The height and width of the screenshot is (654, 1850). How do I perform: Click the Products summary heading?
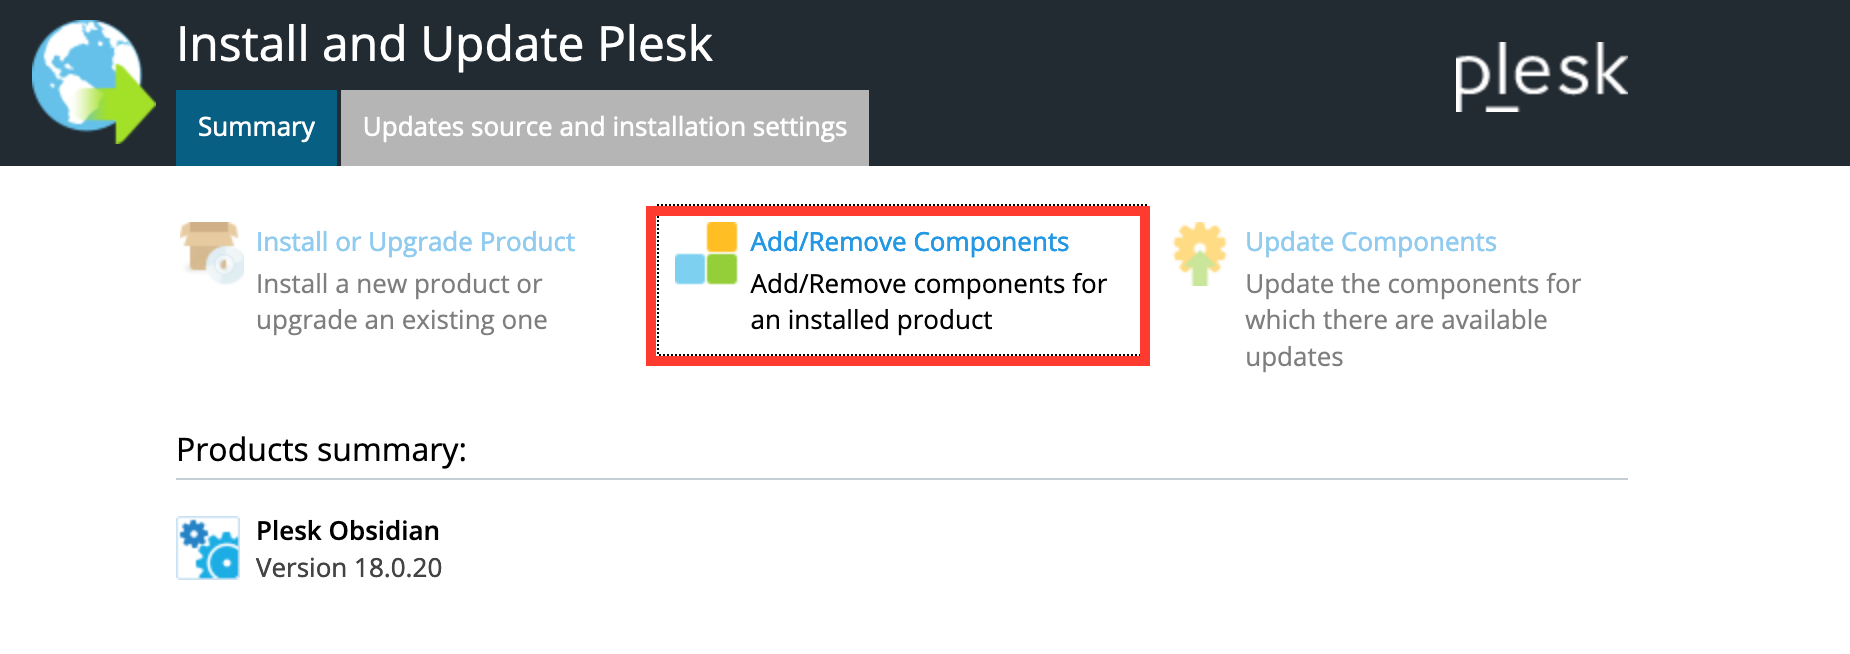[321, 450]
